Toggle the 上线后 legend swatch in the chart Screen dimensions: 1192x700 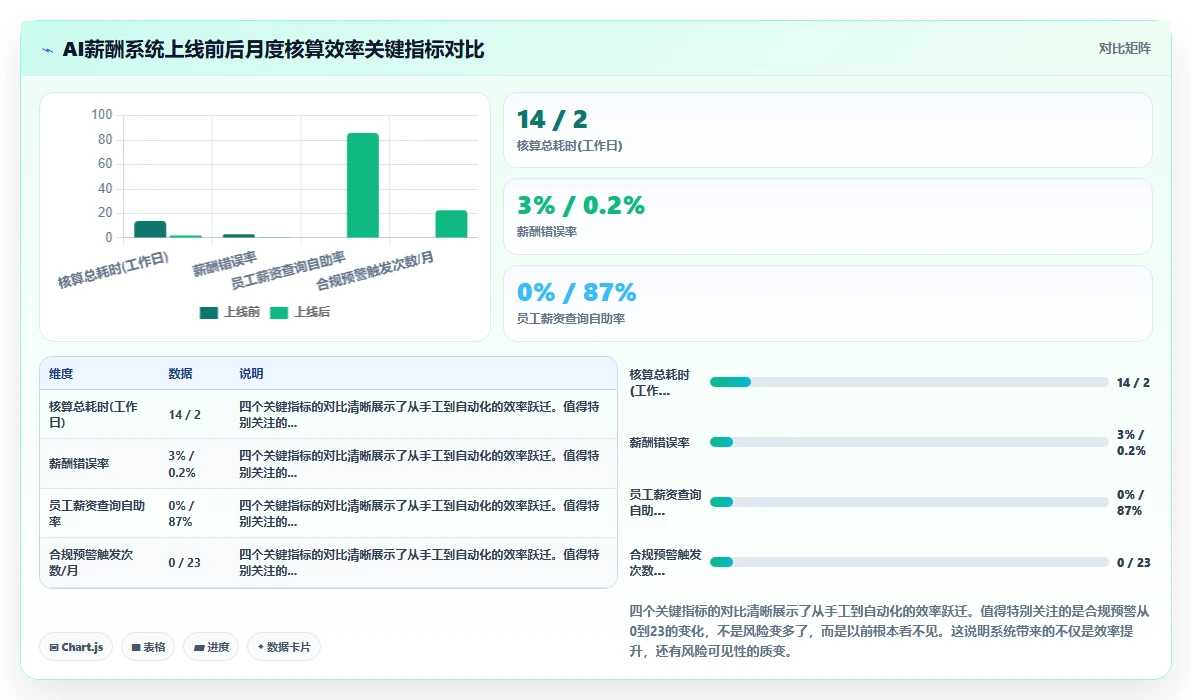click(279, 312)
